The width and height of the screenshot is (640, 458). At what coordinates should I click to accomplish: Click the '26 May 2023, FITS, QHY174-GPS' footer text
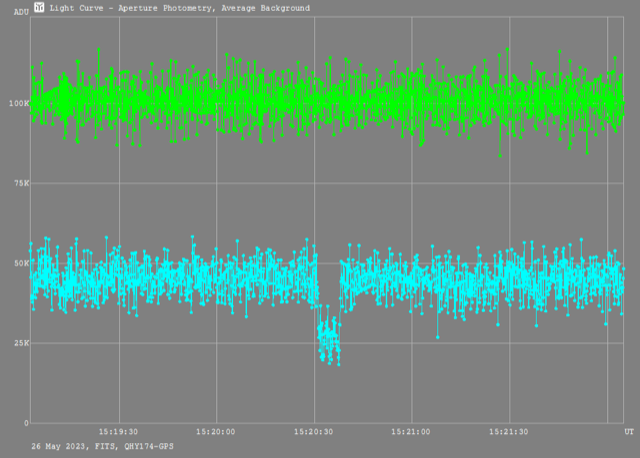(102, 447)
